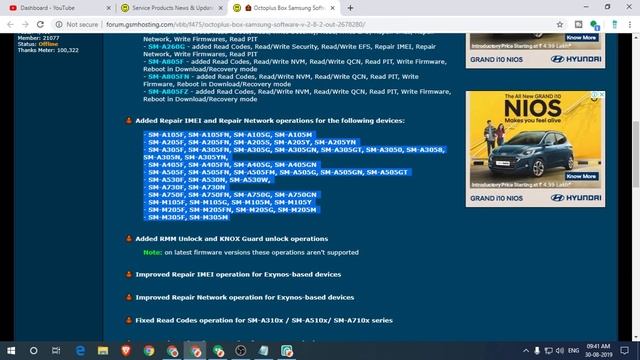Open a new browser tab
The width and height of the screenshot is (640, 360).
350,8
